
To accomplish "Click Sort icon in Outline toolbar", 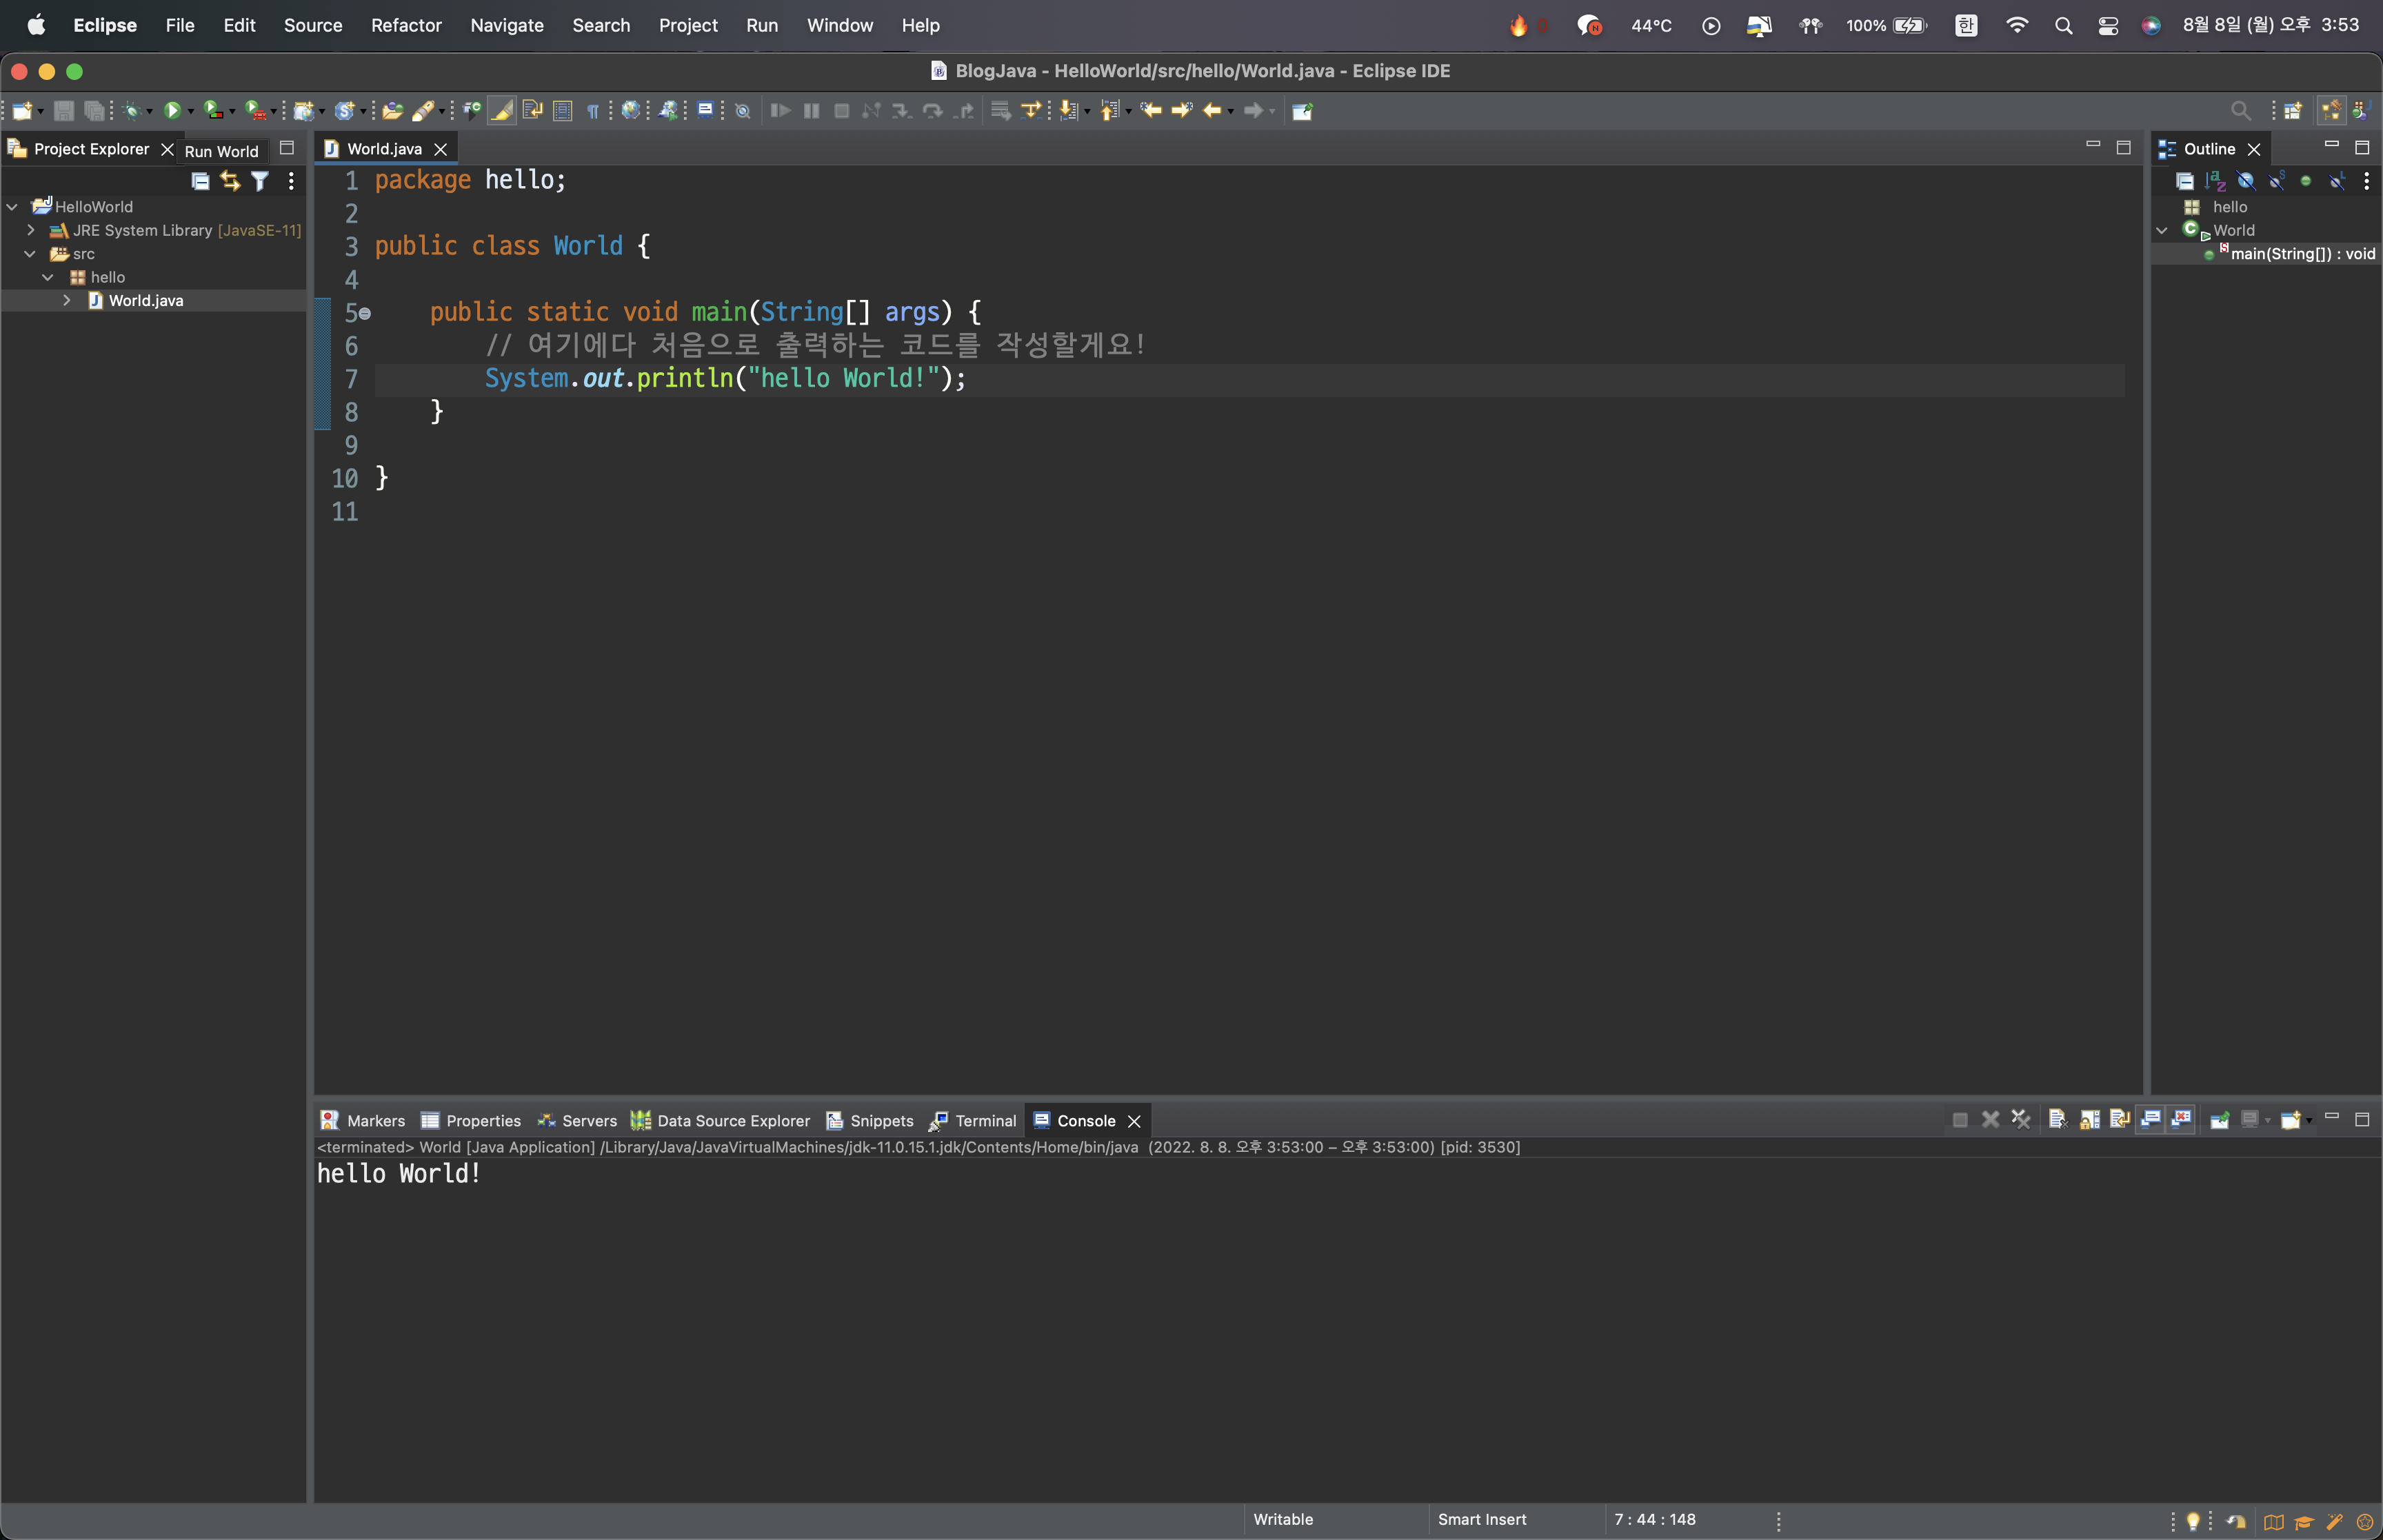I will [2215, 181].
